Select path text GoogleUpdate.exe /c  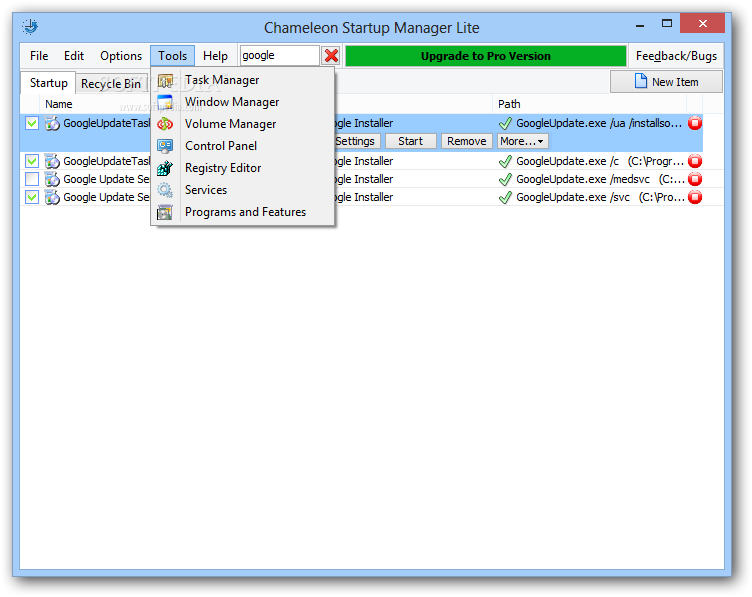[x=567, y=161]
